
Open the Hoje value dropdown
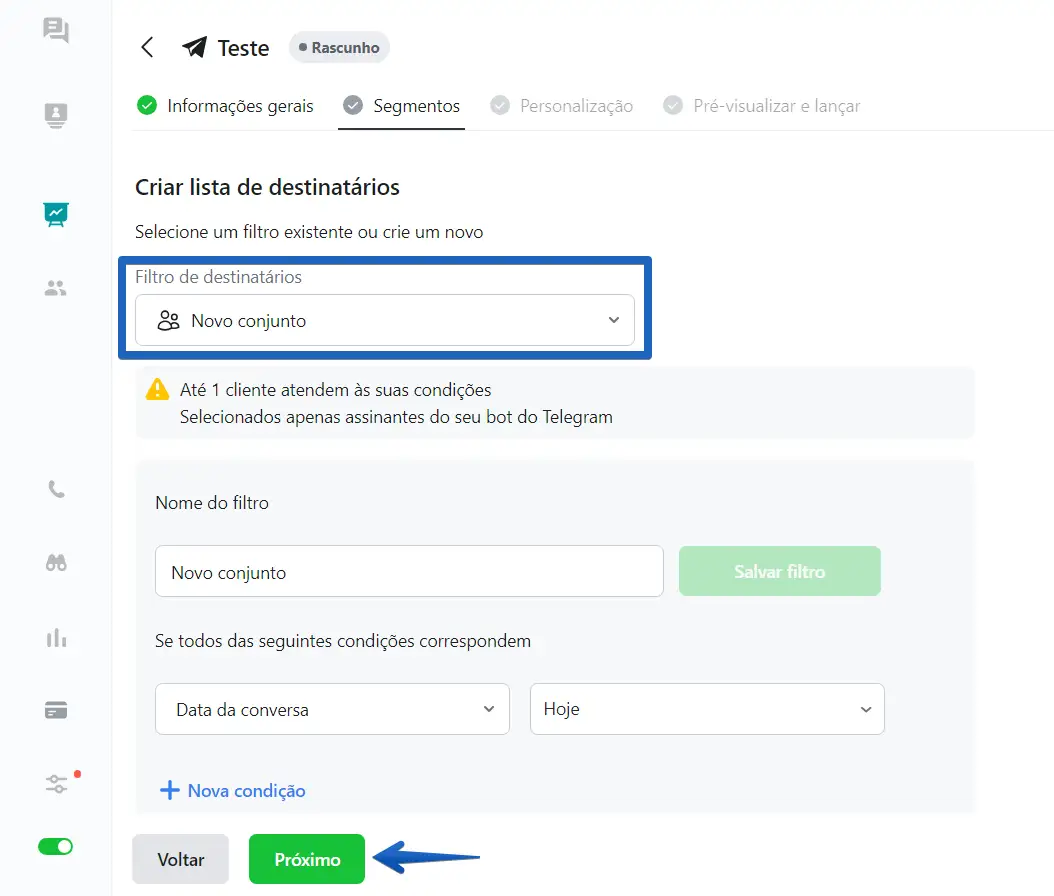pos(707,710)
